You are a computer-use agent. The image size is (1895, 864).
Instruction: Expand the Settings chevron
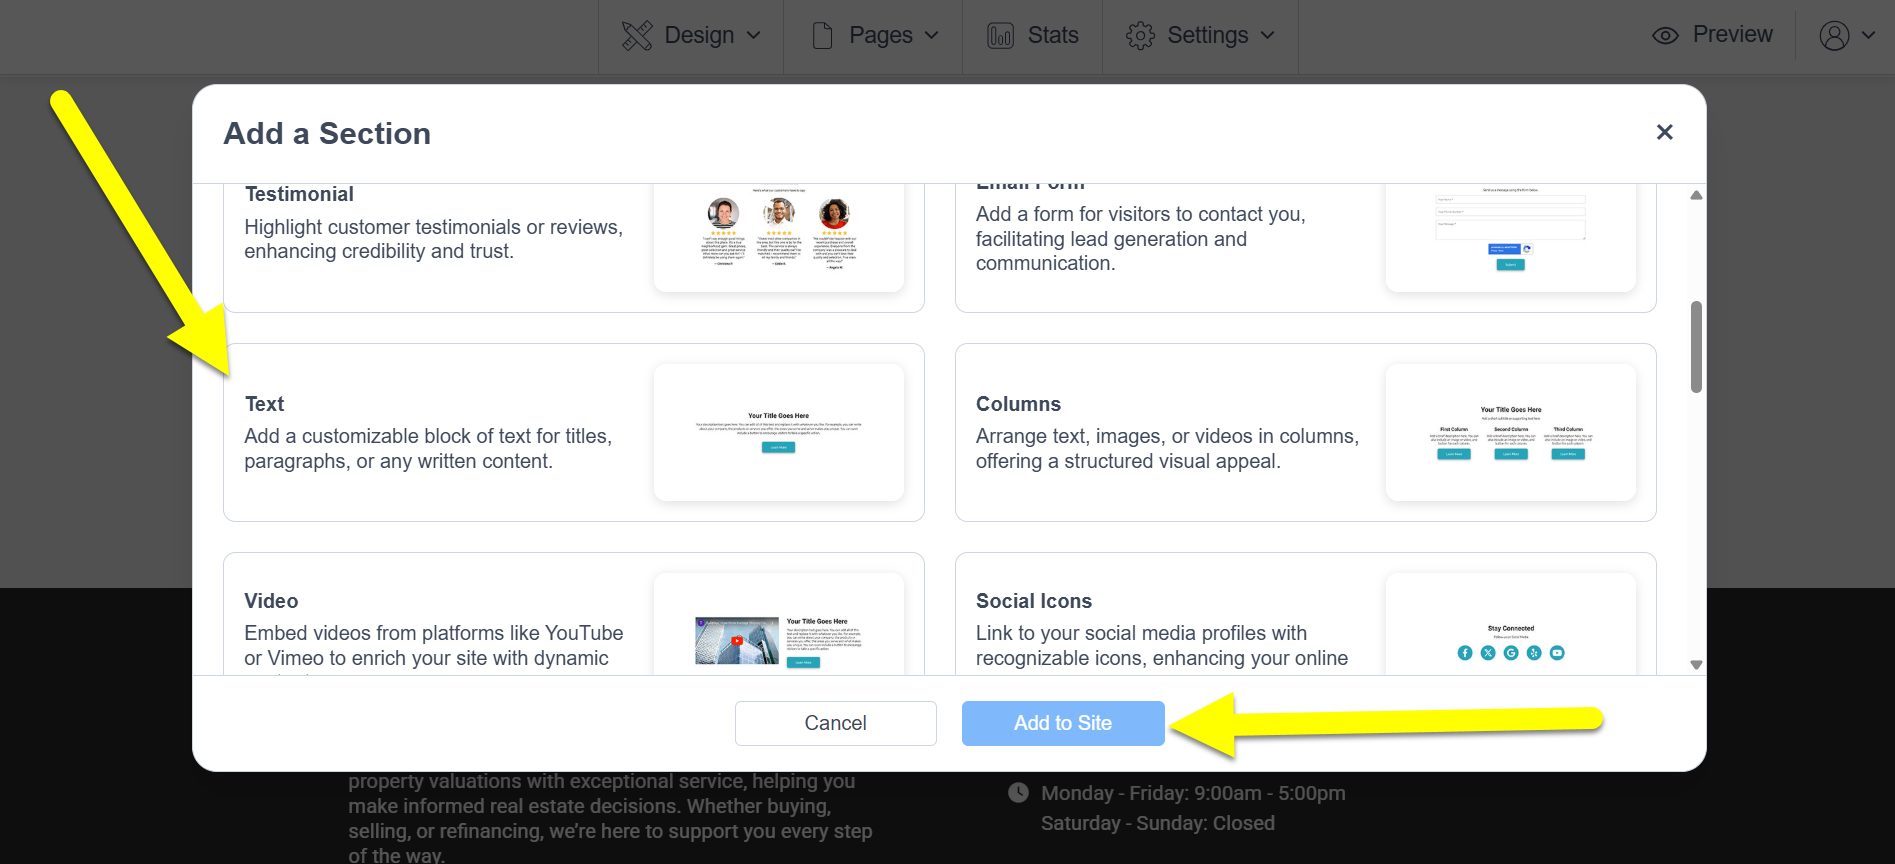pos(1268,36)
